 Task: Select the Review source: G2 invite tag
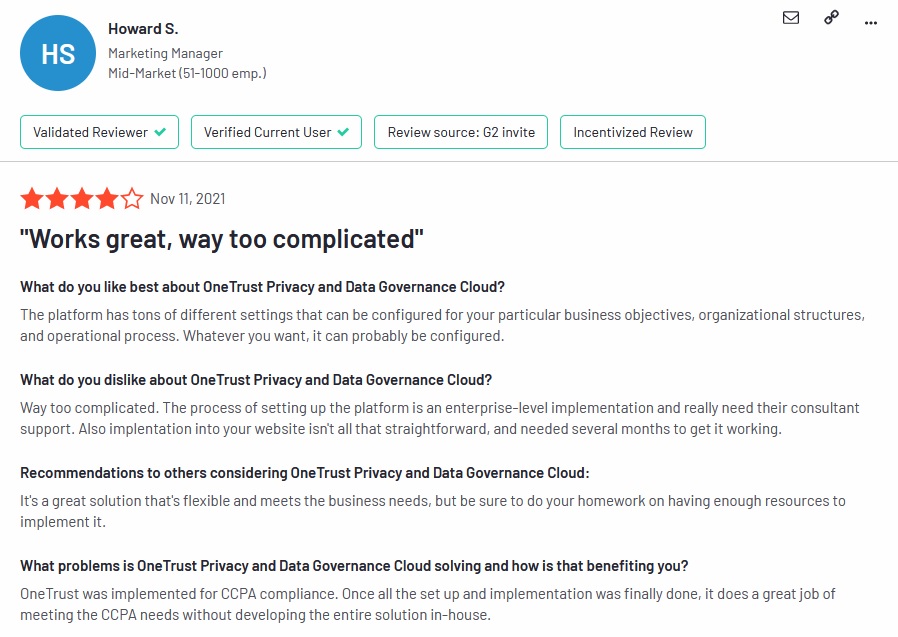[461, 132]
